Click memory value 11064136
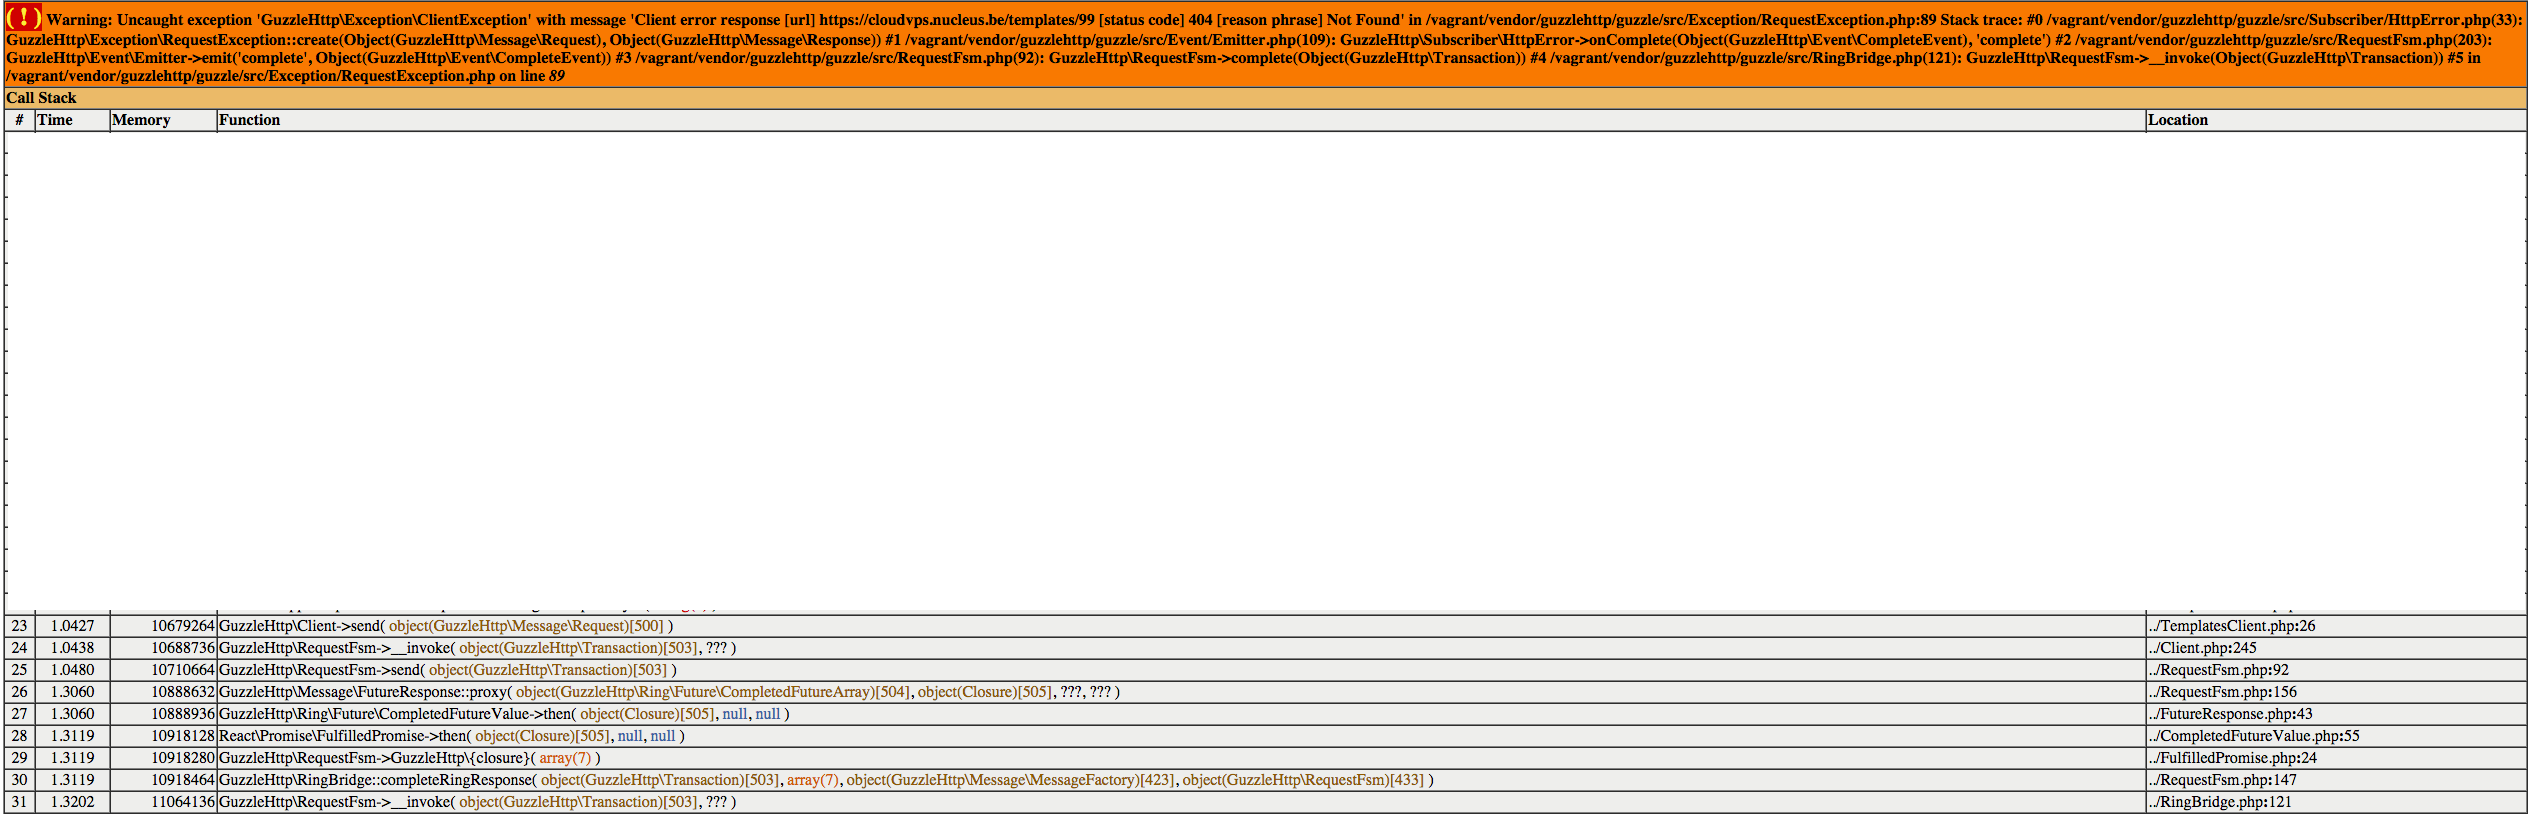 click(x=183, y=802)
